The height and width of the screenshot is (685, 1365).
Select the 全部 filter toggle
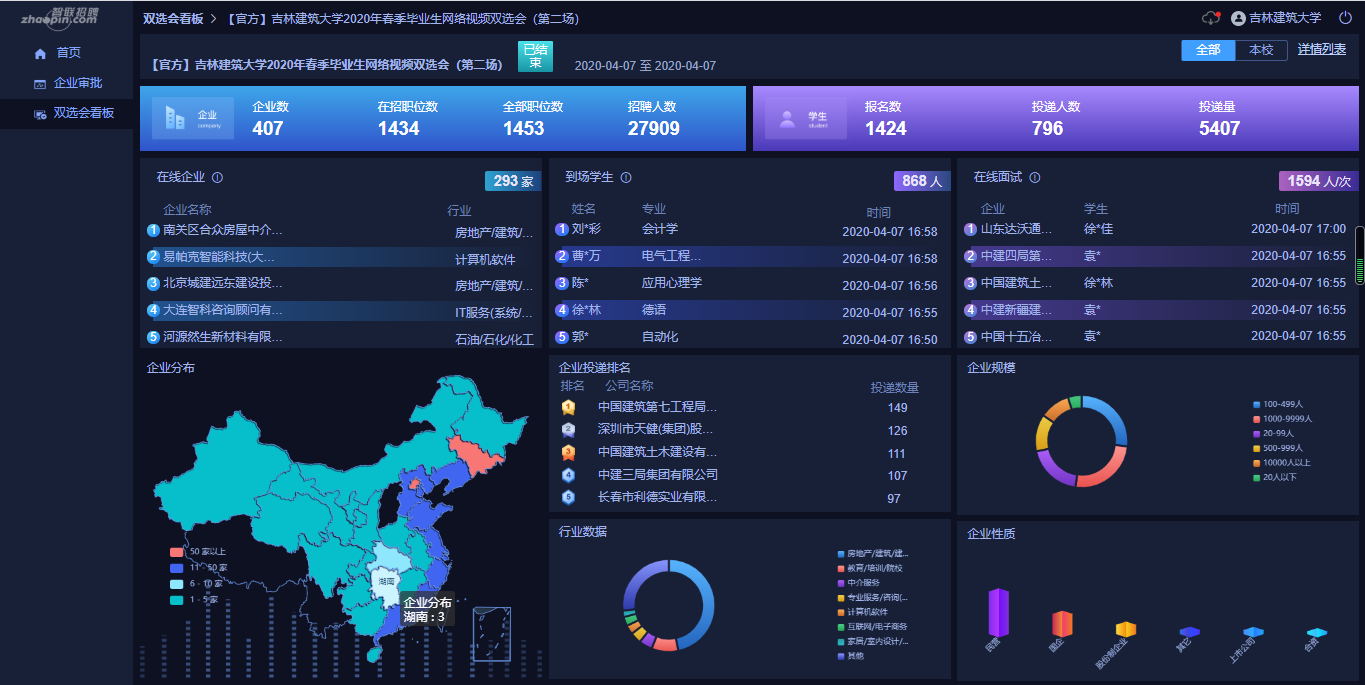coord(1208,50)
